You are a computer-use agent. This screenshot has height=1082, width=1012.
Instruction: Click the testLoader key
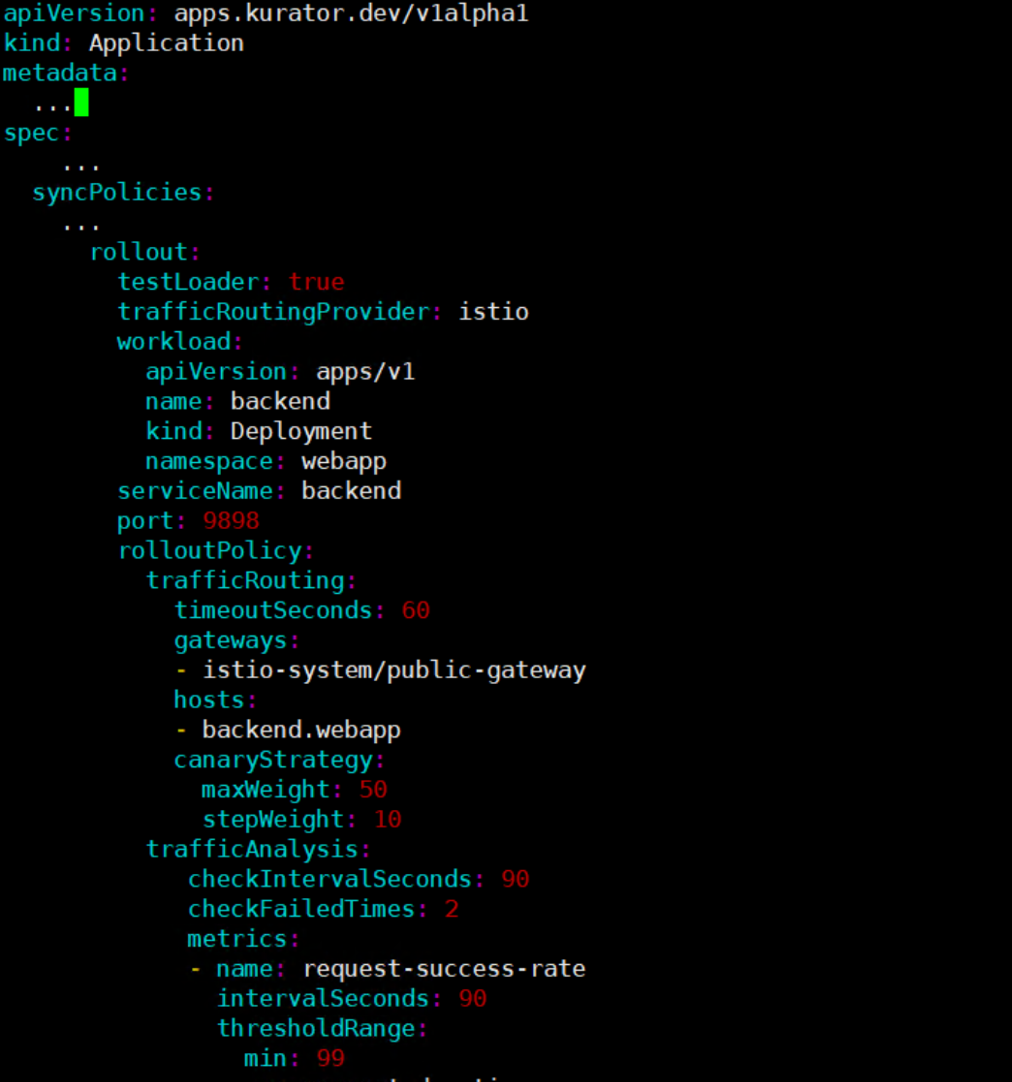(188, 282)
